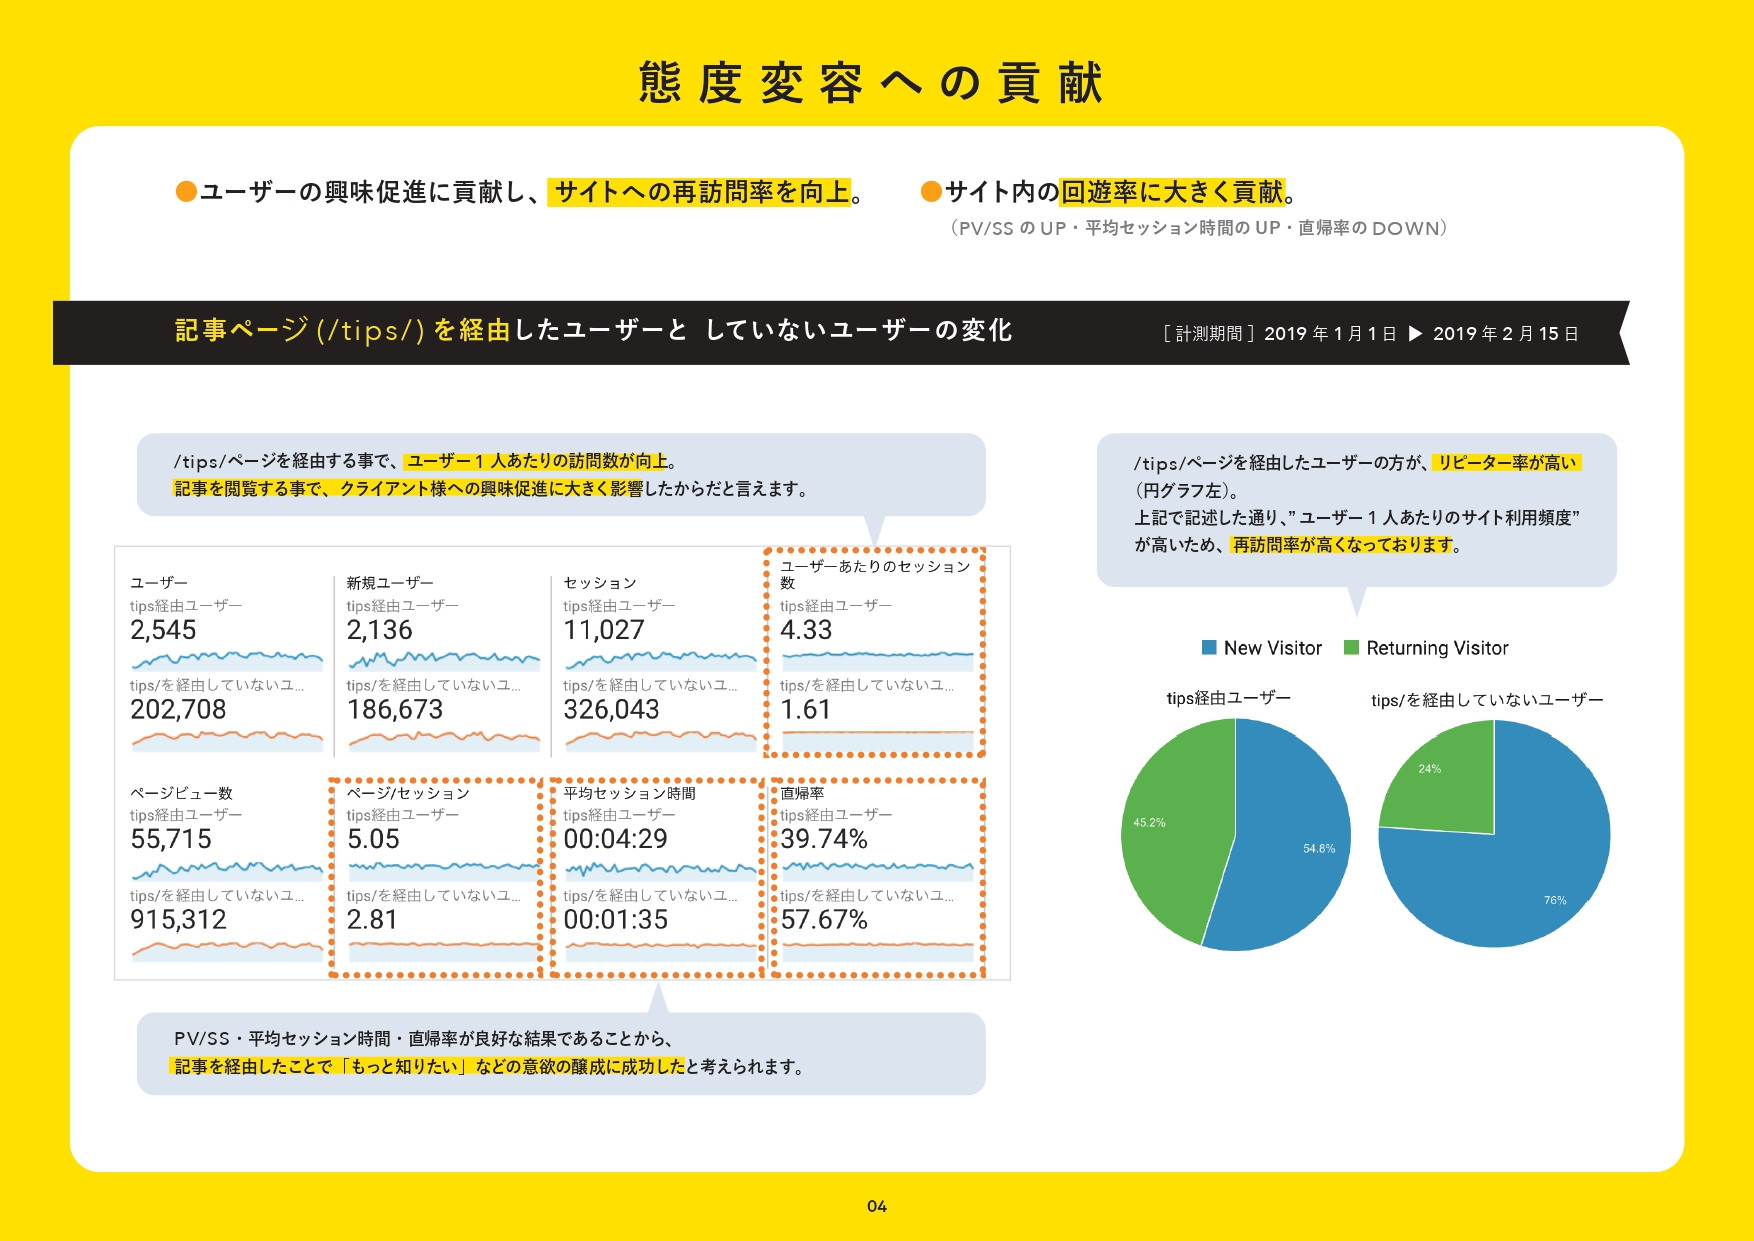Click the blue sparkline under ユーザー 2,545
This screenshot has height=1241, width=1754.
(x=225, y=658)
